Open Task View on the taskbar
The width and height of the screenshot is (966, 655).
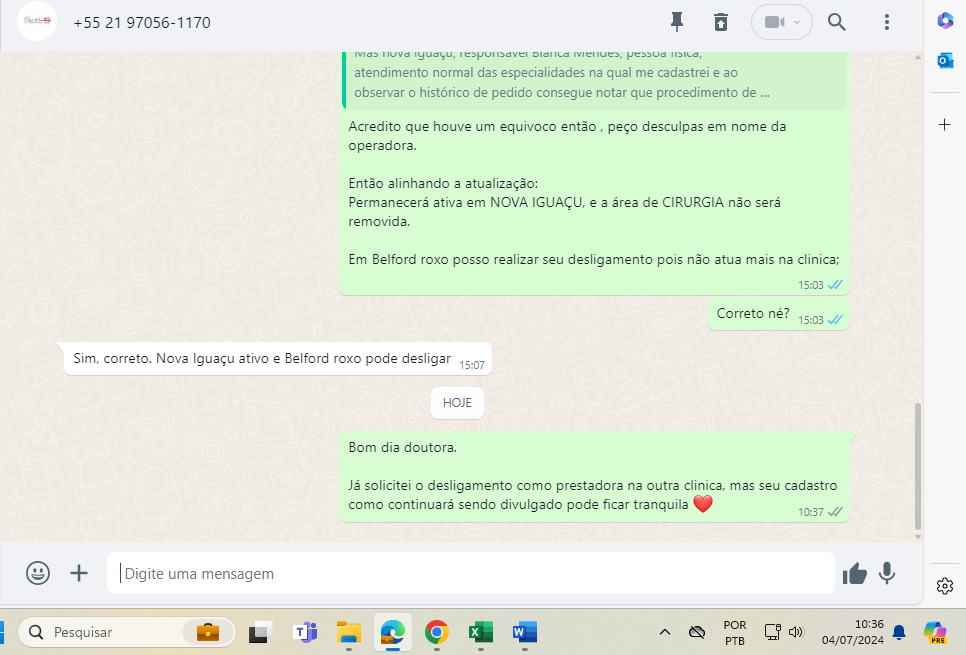(261, 632)
